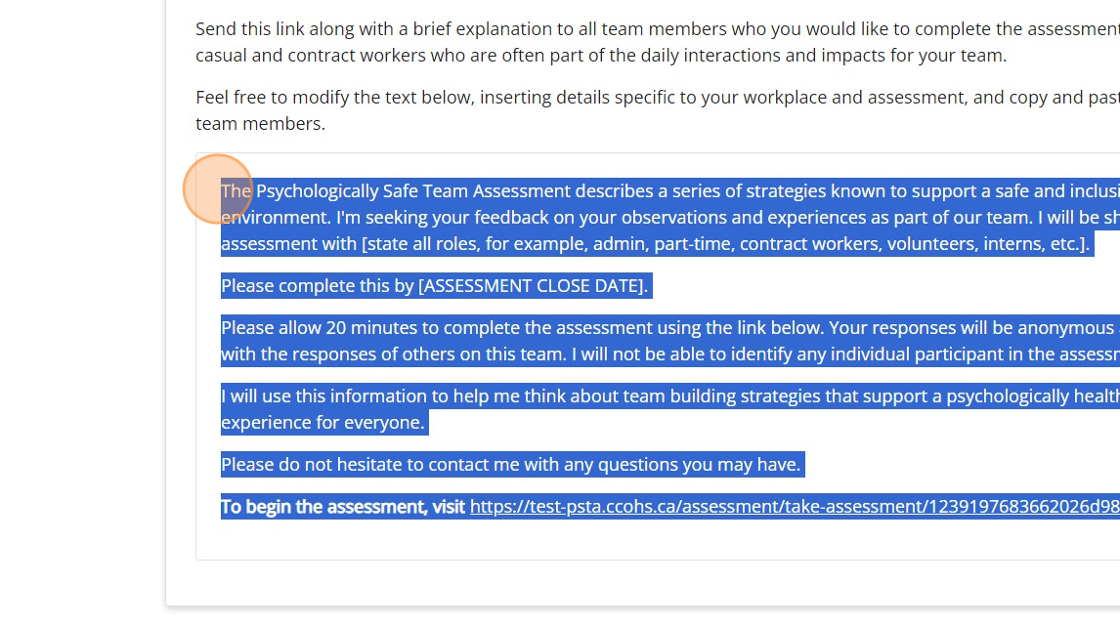Screen dimensions: 1120x625
Task: Click the "team members." text above the box
Action: coord(261,124)
